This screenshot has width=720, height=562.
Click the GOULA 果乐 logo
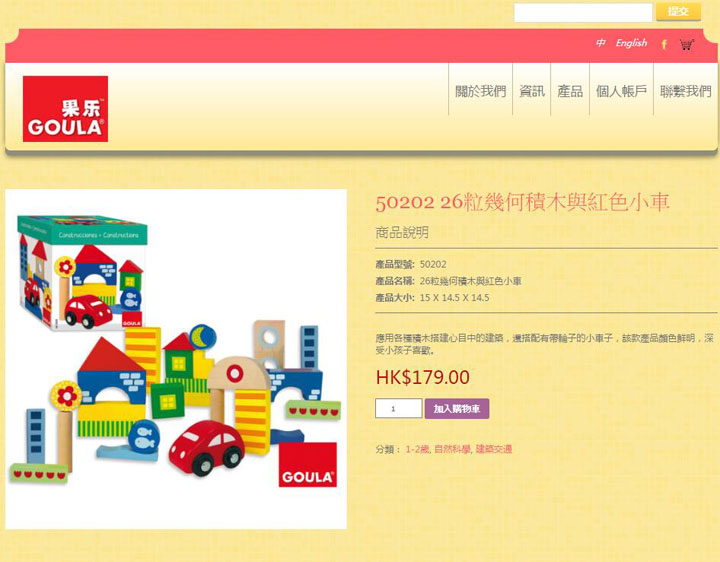[x=65, y=109]
